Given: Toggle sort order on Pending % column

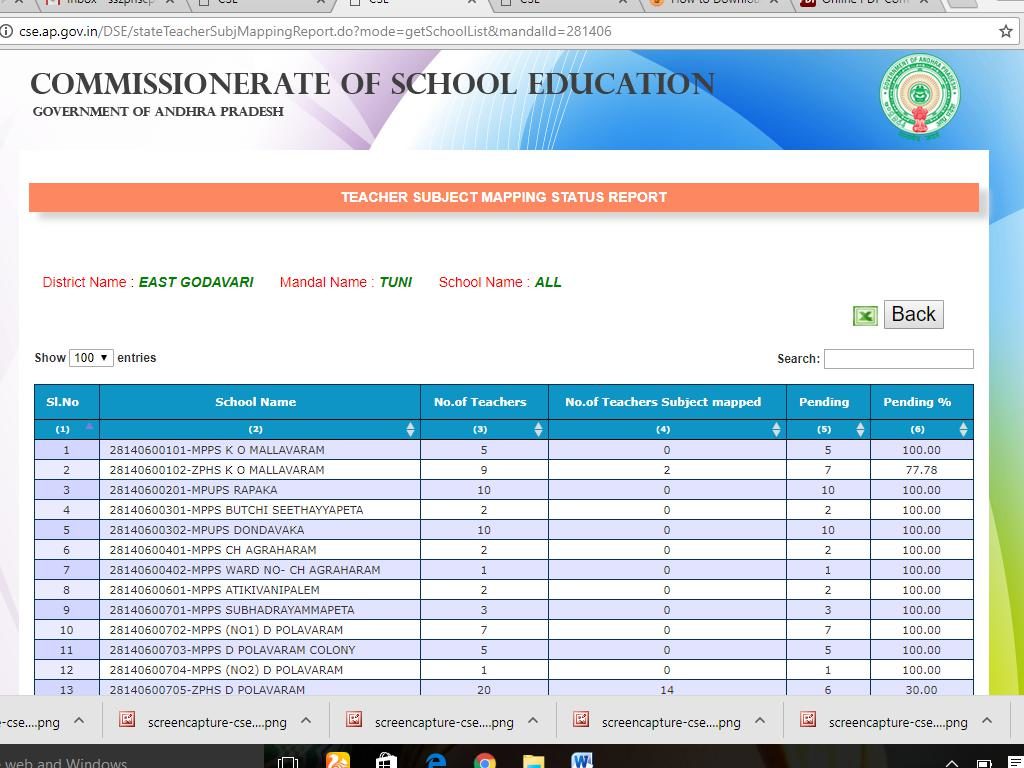Looking at the screenshot, I should (x=962, y=429).
